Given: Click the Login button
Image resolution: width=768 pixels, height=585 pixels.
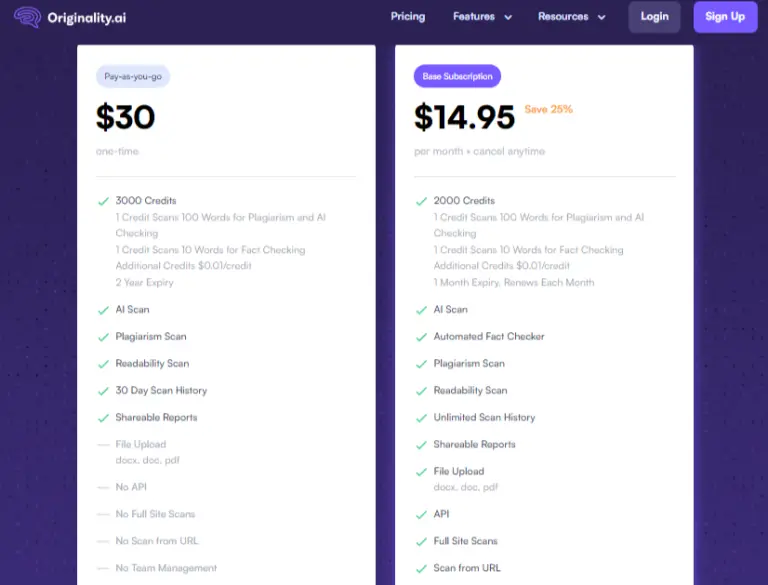Looking at the screenshot, I should point(654,17).
